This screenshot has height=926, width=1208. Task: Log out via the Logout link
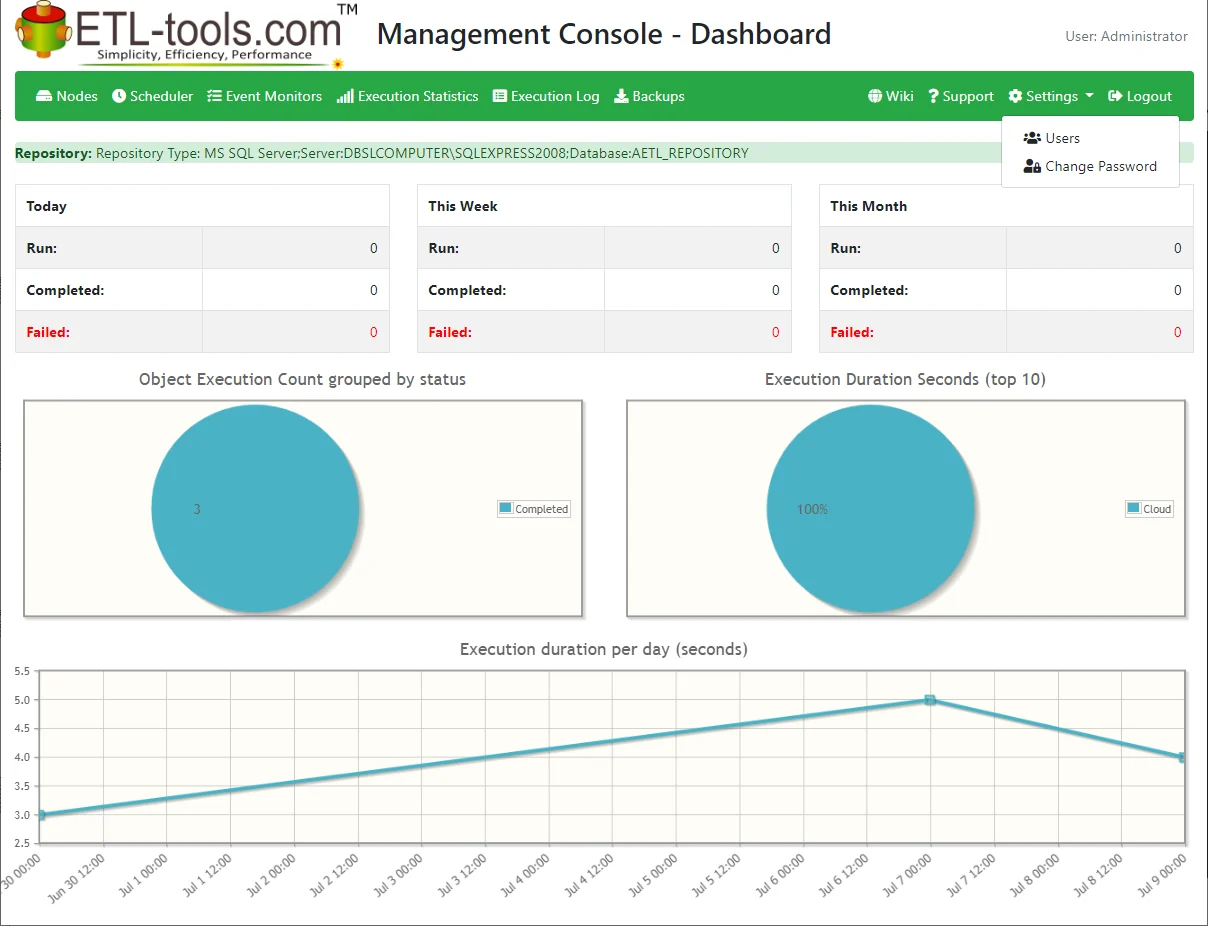coord(1140,96)
